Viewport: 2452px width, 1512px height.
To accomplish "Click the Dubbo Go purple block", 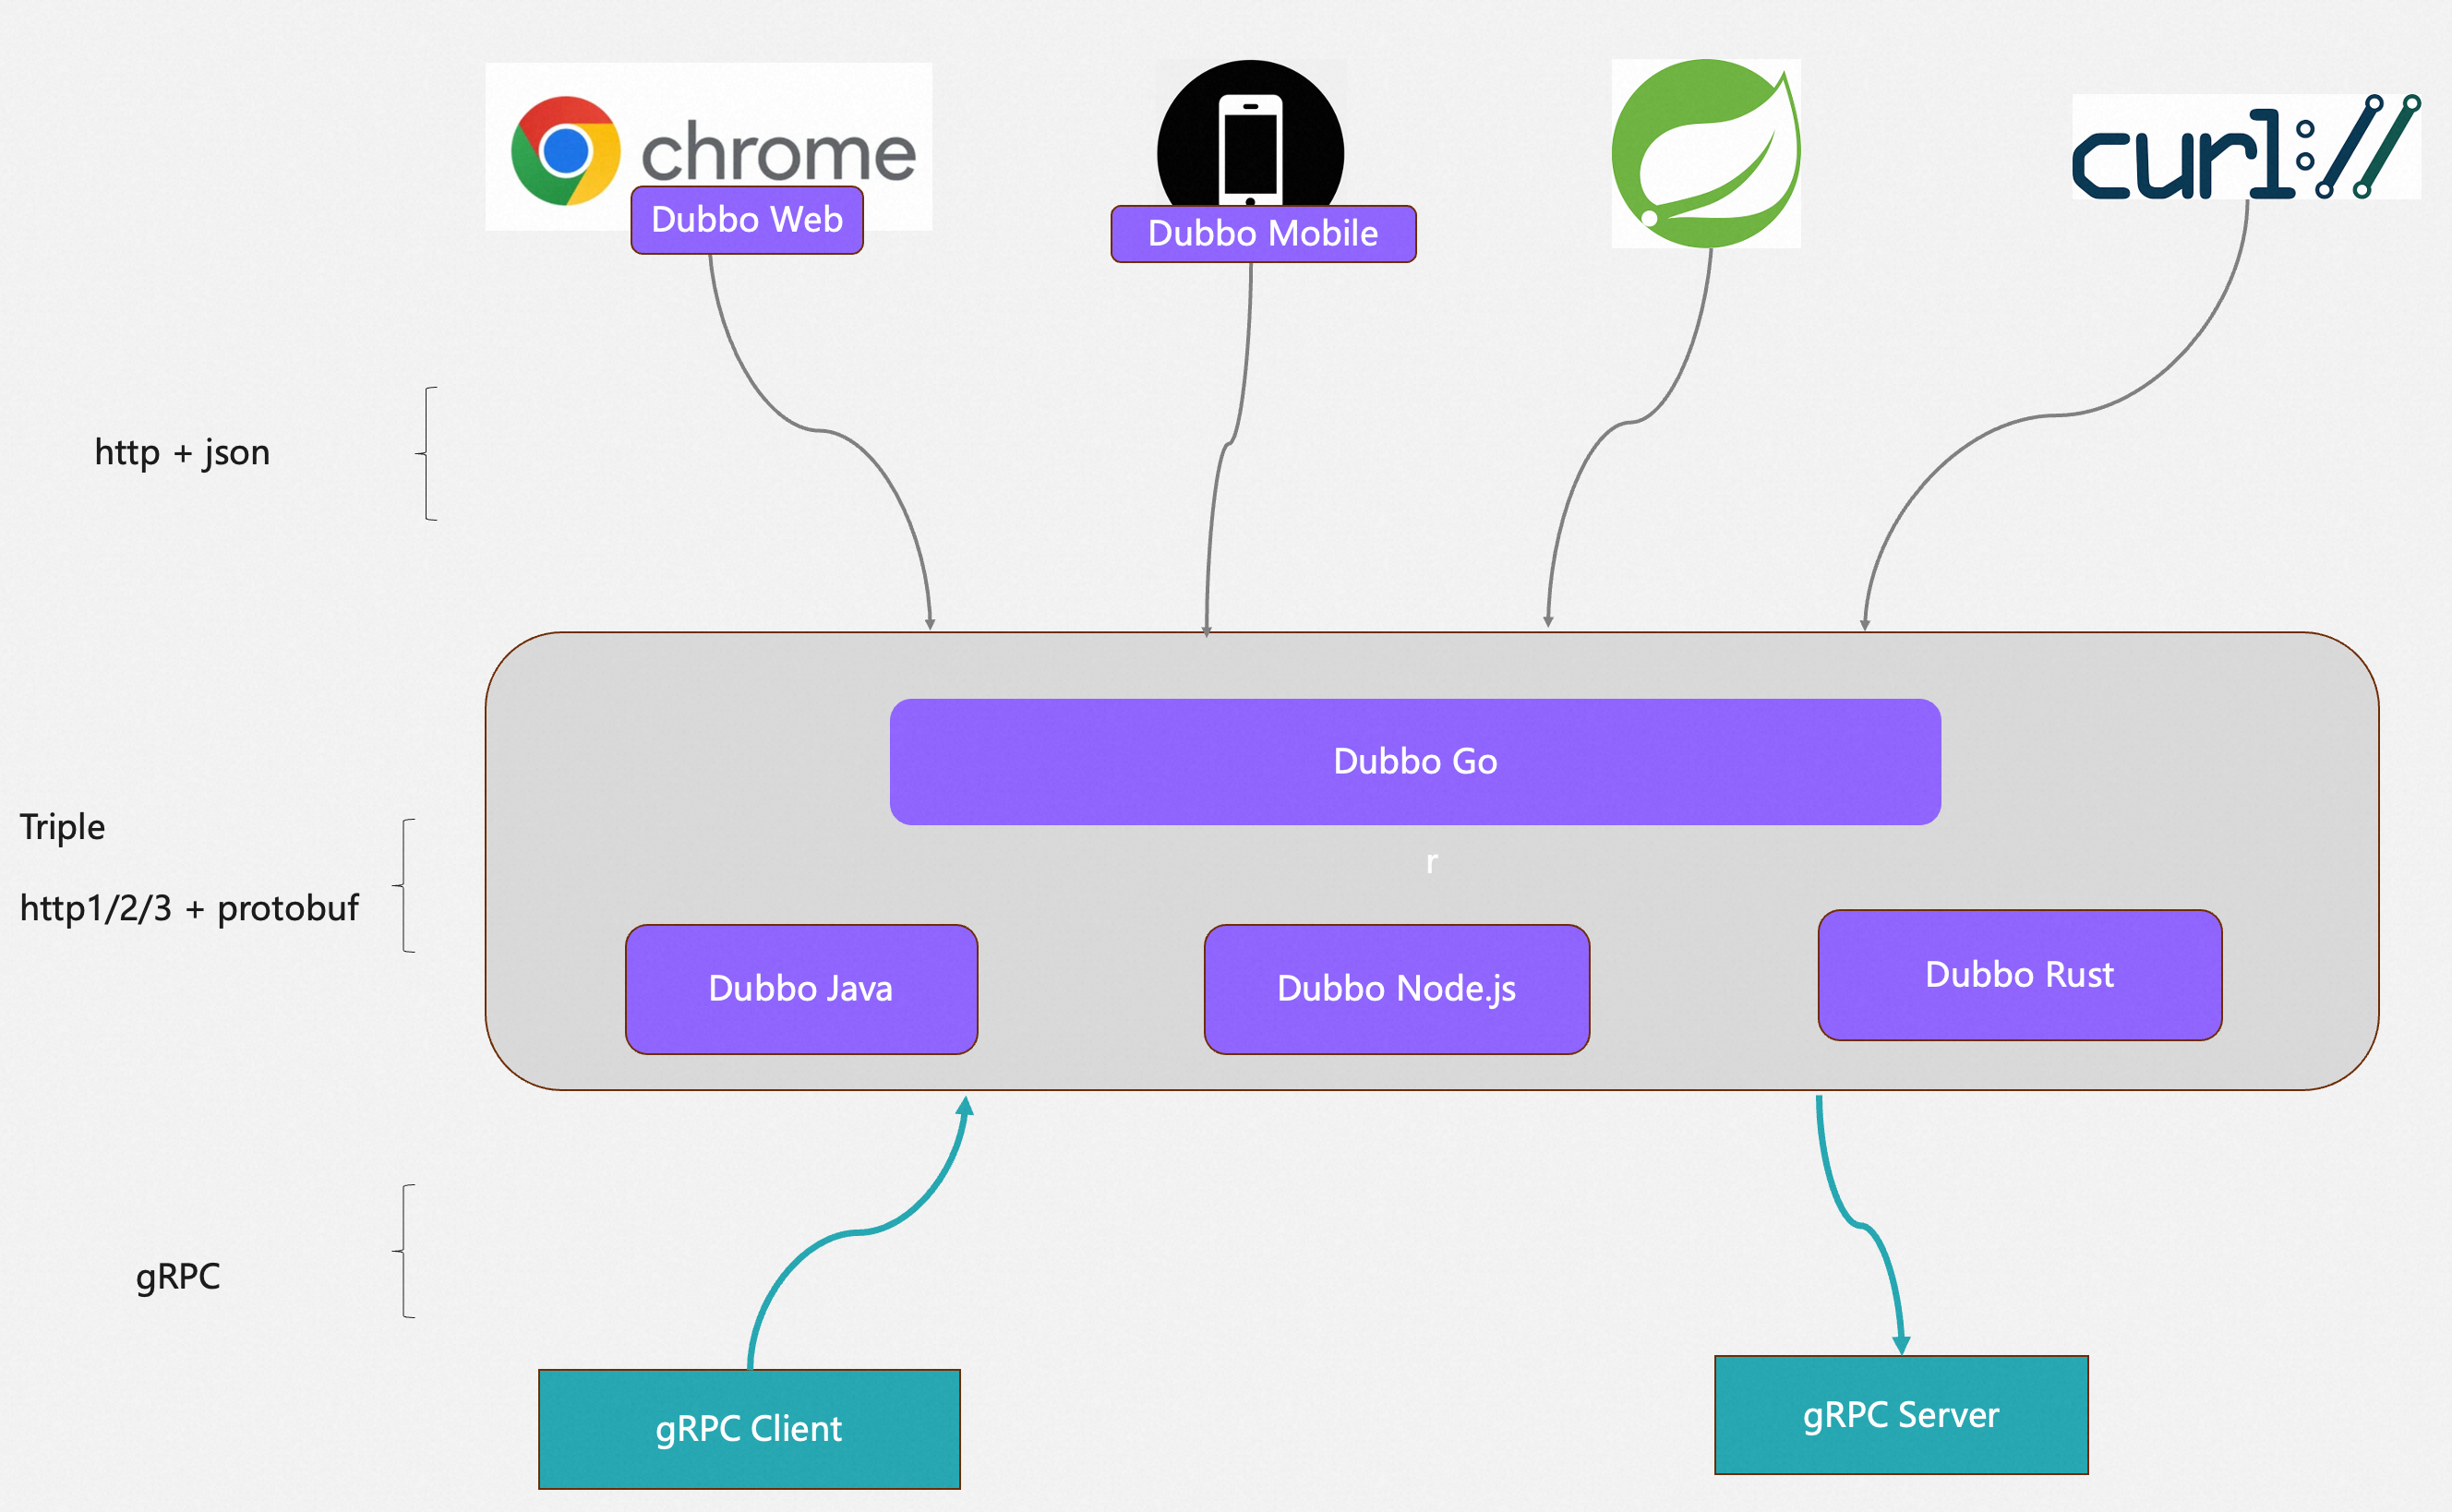I will 1415,762.
